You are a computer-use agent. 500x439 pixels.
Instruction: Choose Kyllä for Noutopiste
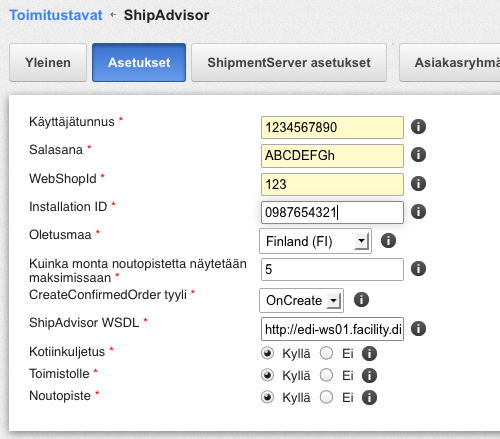pos(267,397)
